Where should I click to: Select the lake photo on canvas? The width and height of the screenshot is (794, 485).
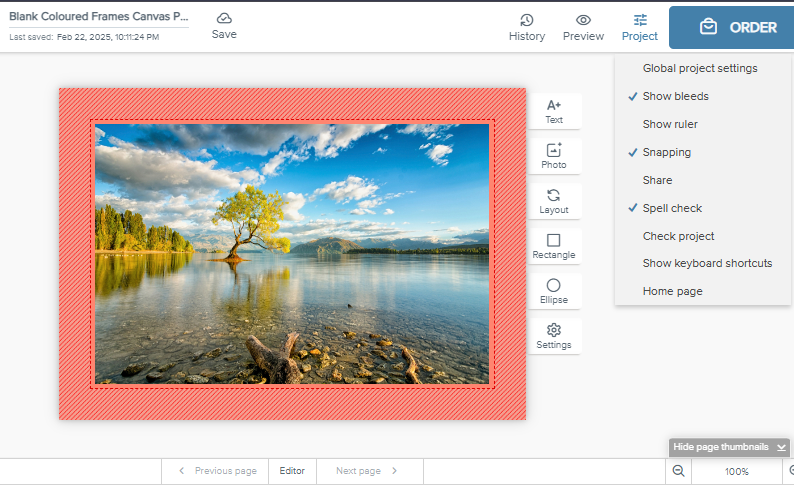(292, 254)
